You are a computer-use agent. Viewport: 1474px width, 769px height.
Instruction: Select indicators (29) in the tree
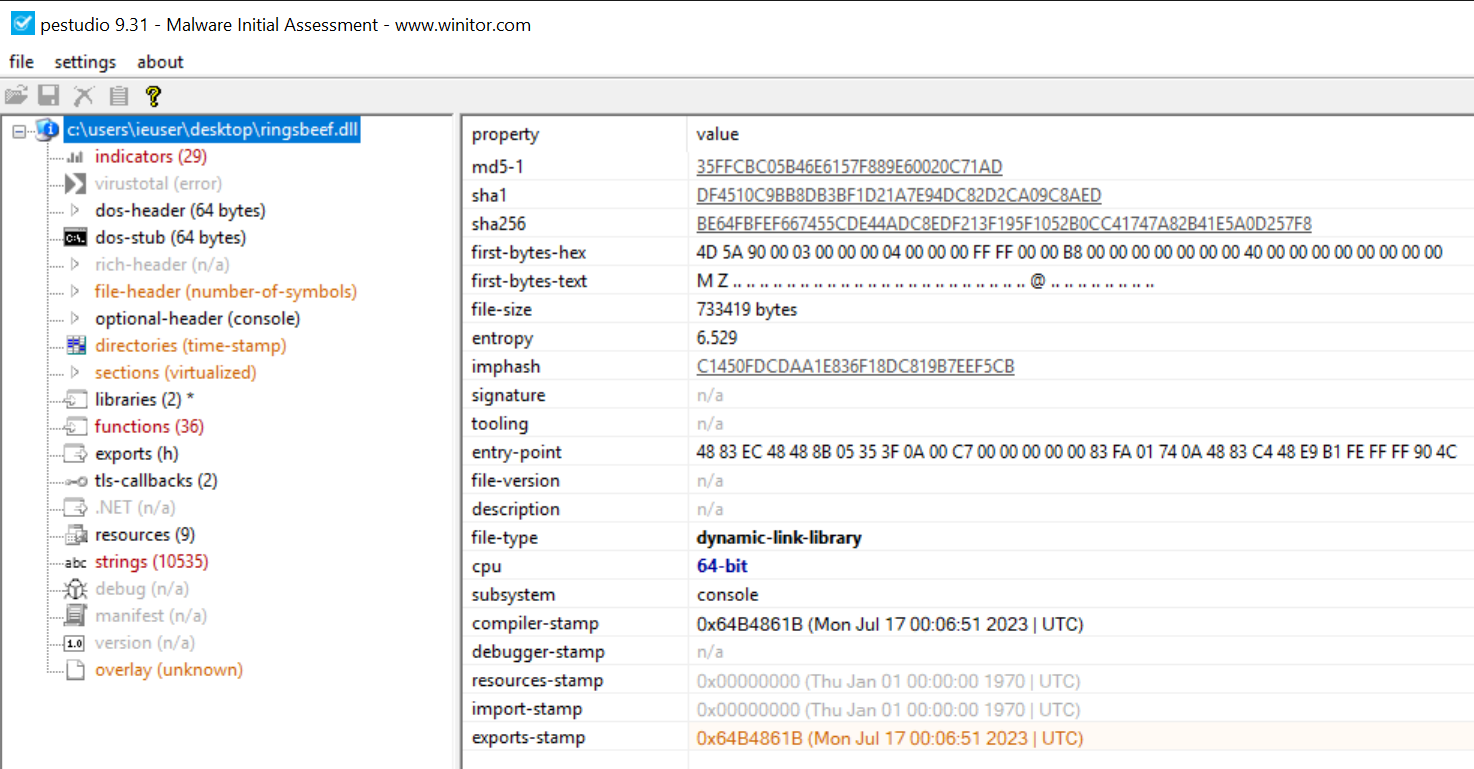151,157
